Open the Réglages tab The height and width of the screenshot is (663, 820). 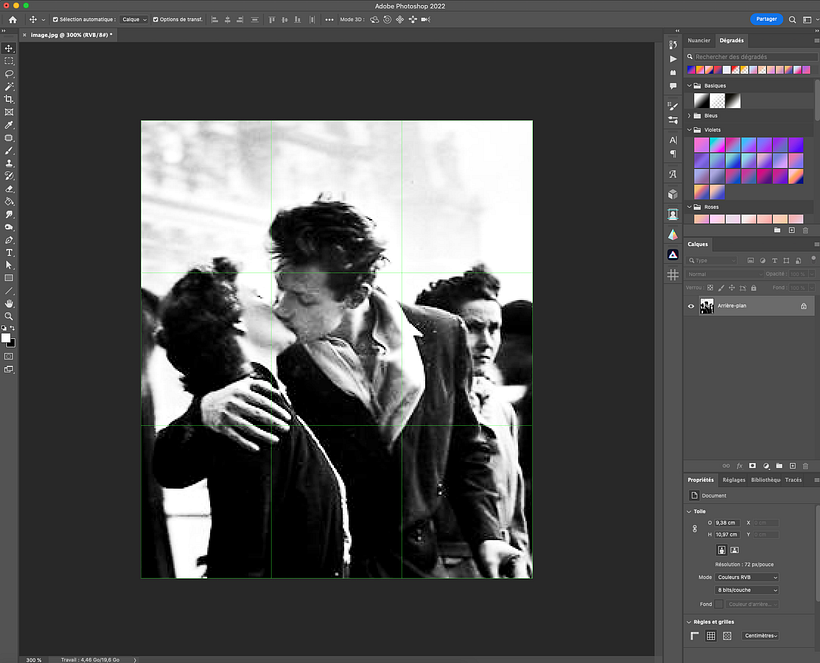[734, 480]
